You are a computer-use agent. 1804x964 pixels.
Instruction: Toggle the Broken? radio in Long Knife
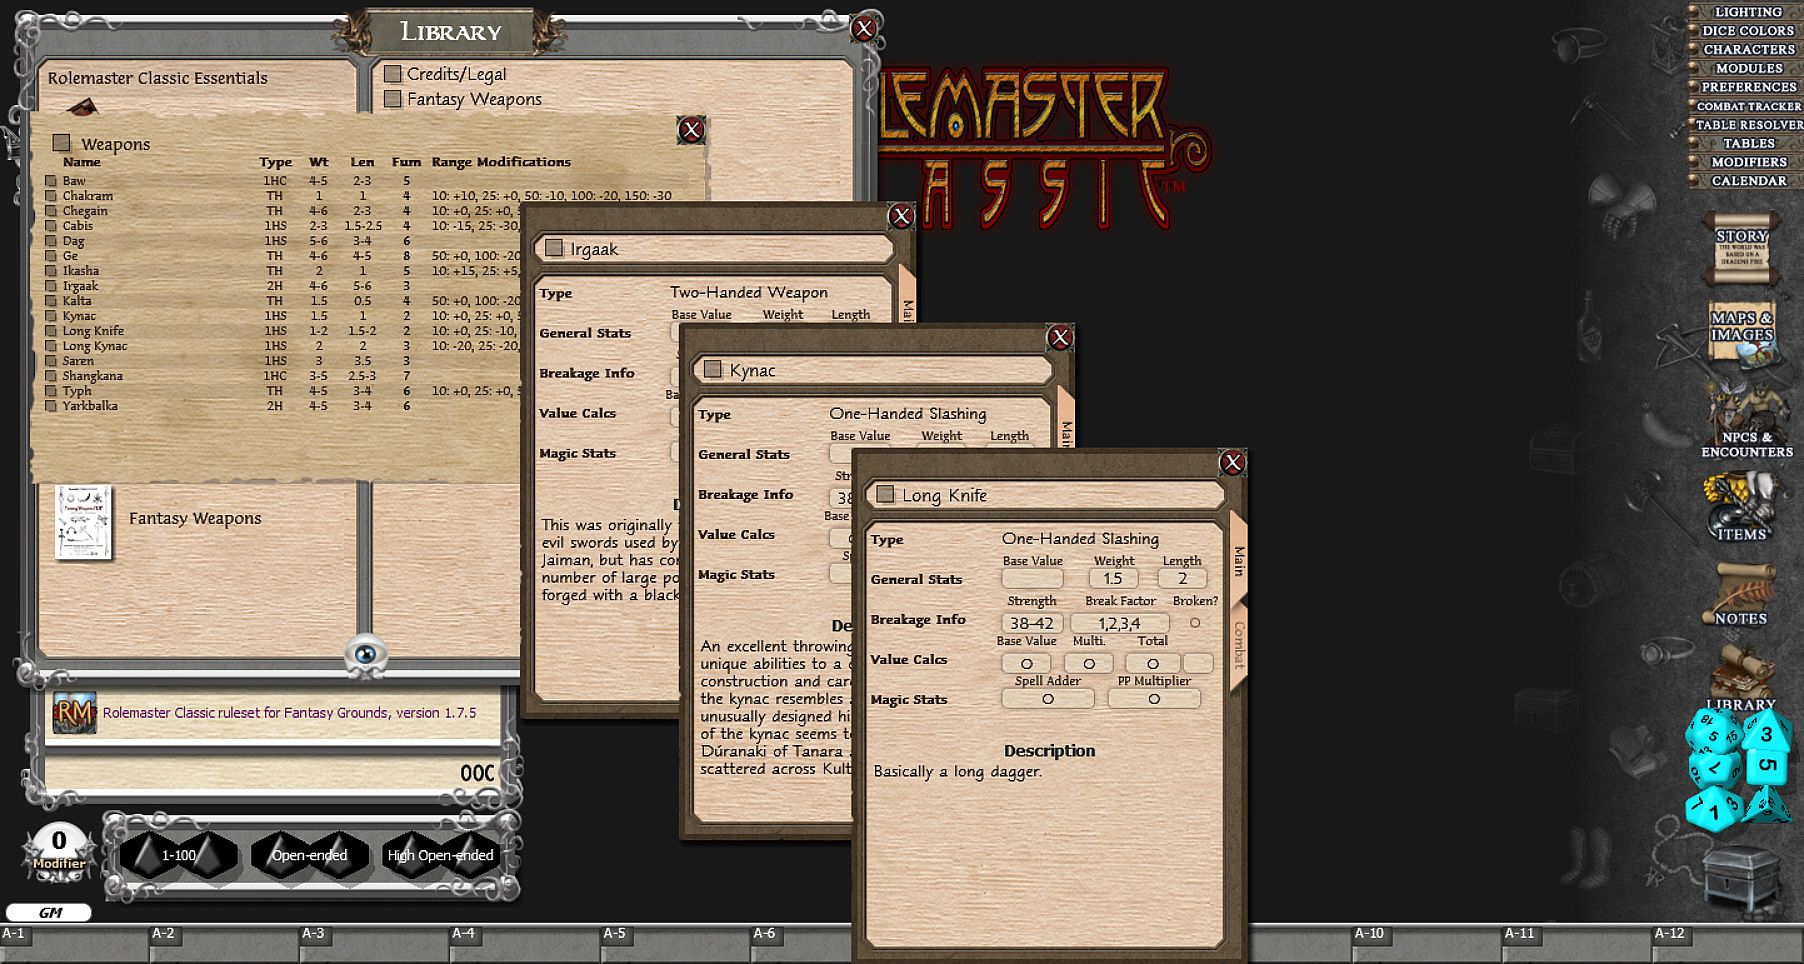pyautogui.click(x=1195, y=623)
